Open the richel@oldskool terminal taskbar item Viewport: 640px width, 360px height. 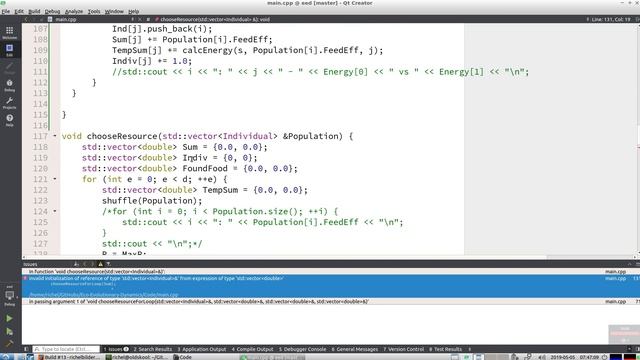pos(136,357)
